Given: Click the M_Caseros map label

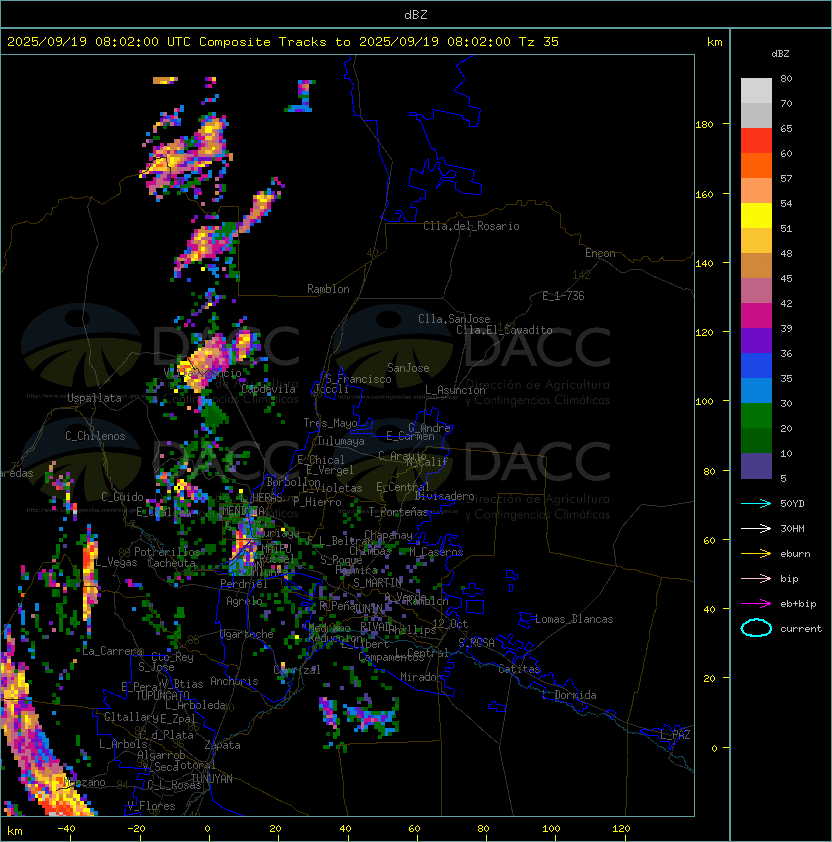Looking at the screenshot, I should click(436, 552).
